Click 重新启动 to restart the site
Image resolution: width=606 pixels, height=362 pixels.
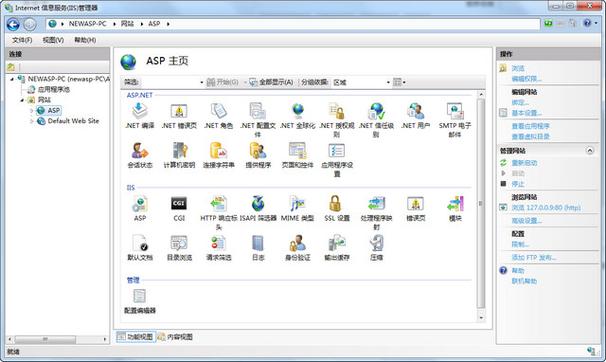524,163
